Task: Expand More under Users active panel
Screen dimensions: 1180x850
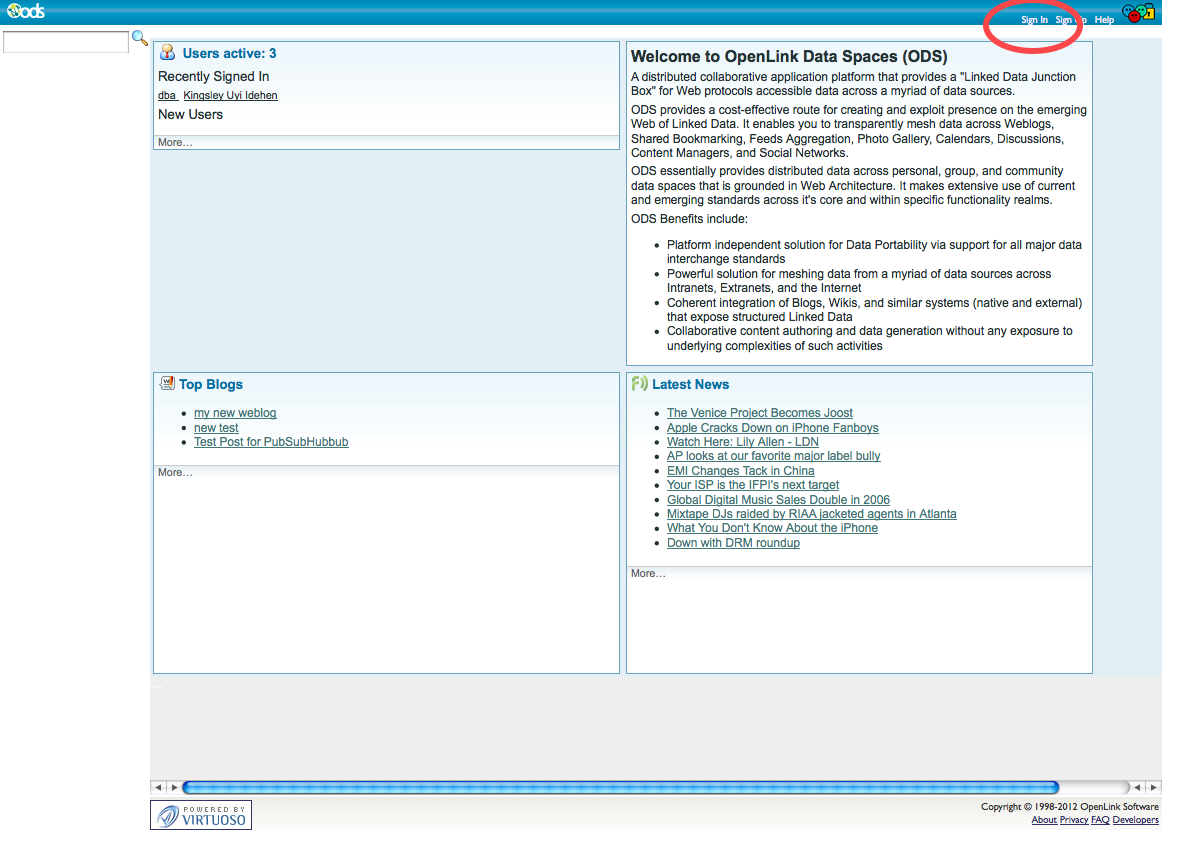Action: (x=175, y=143)
